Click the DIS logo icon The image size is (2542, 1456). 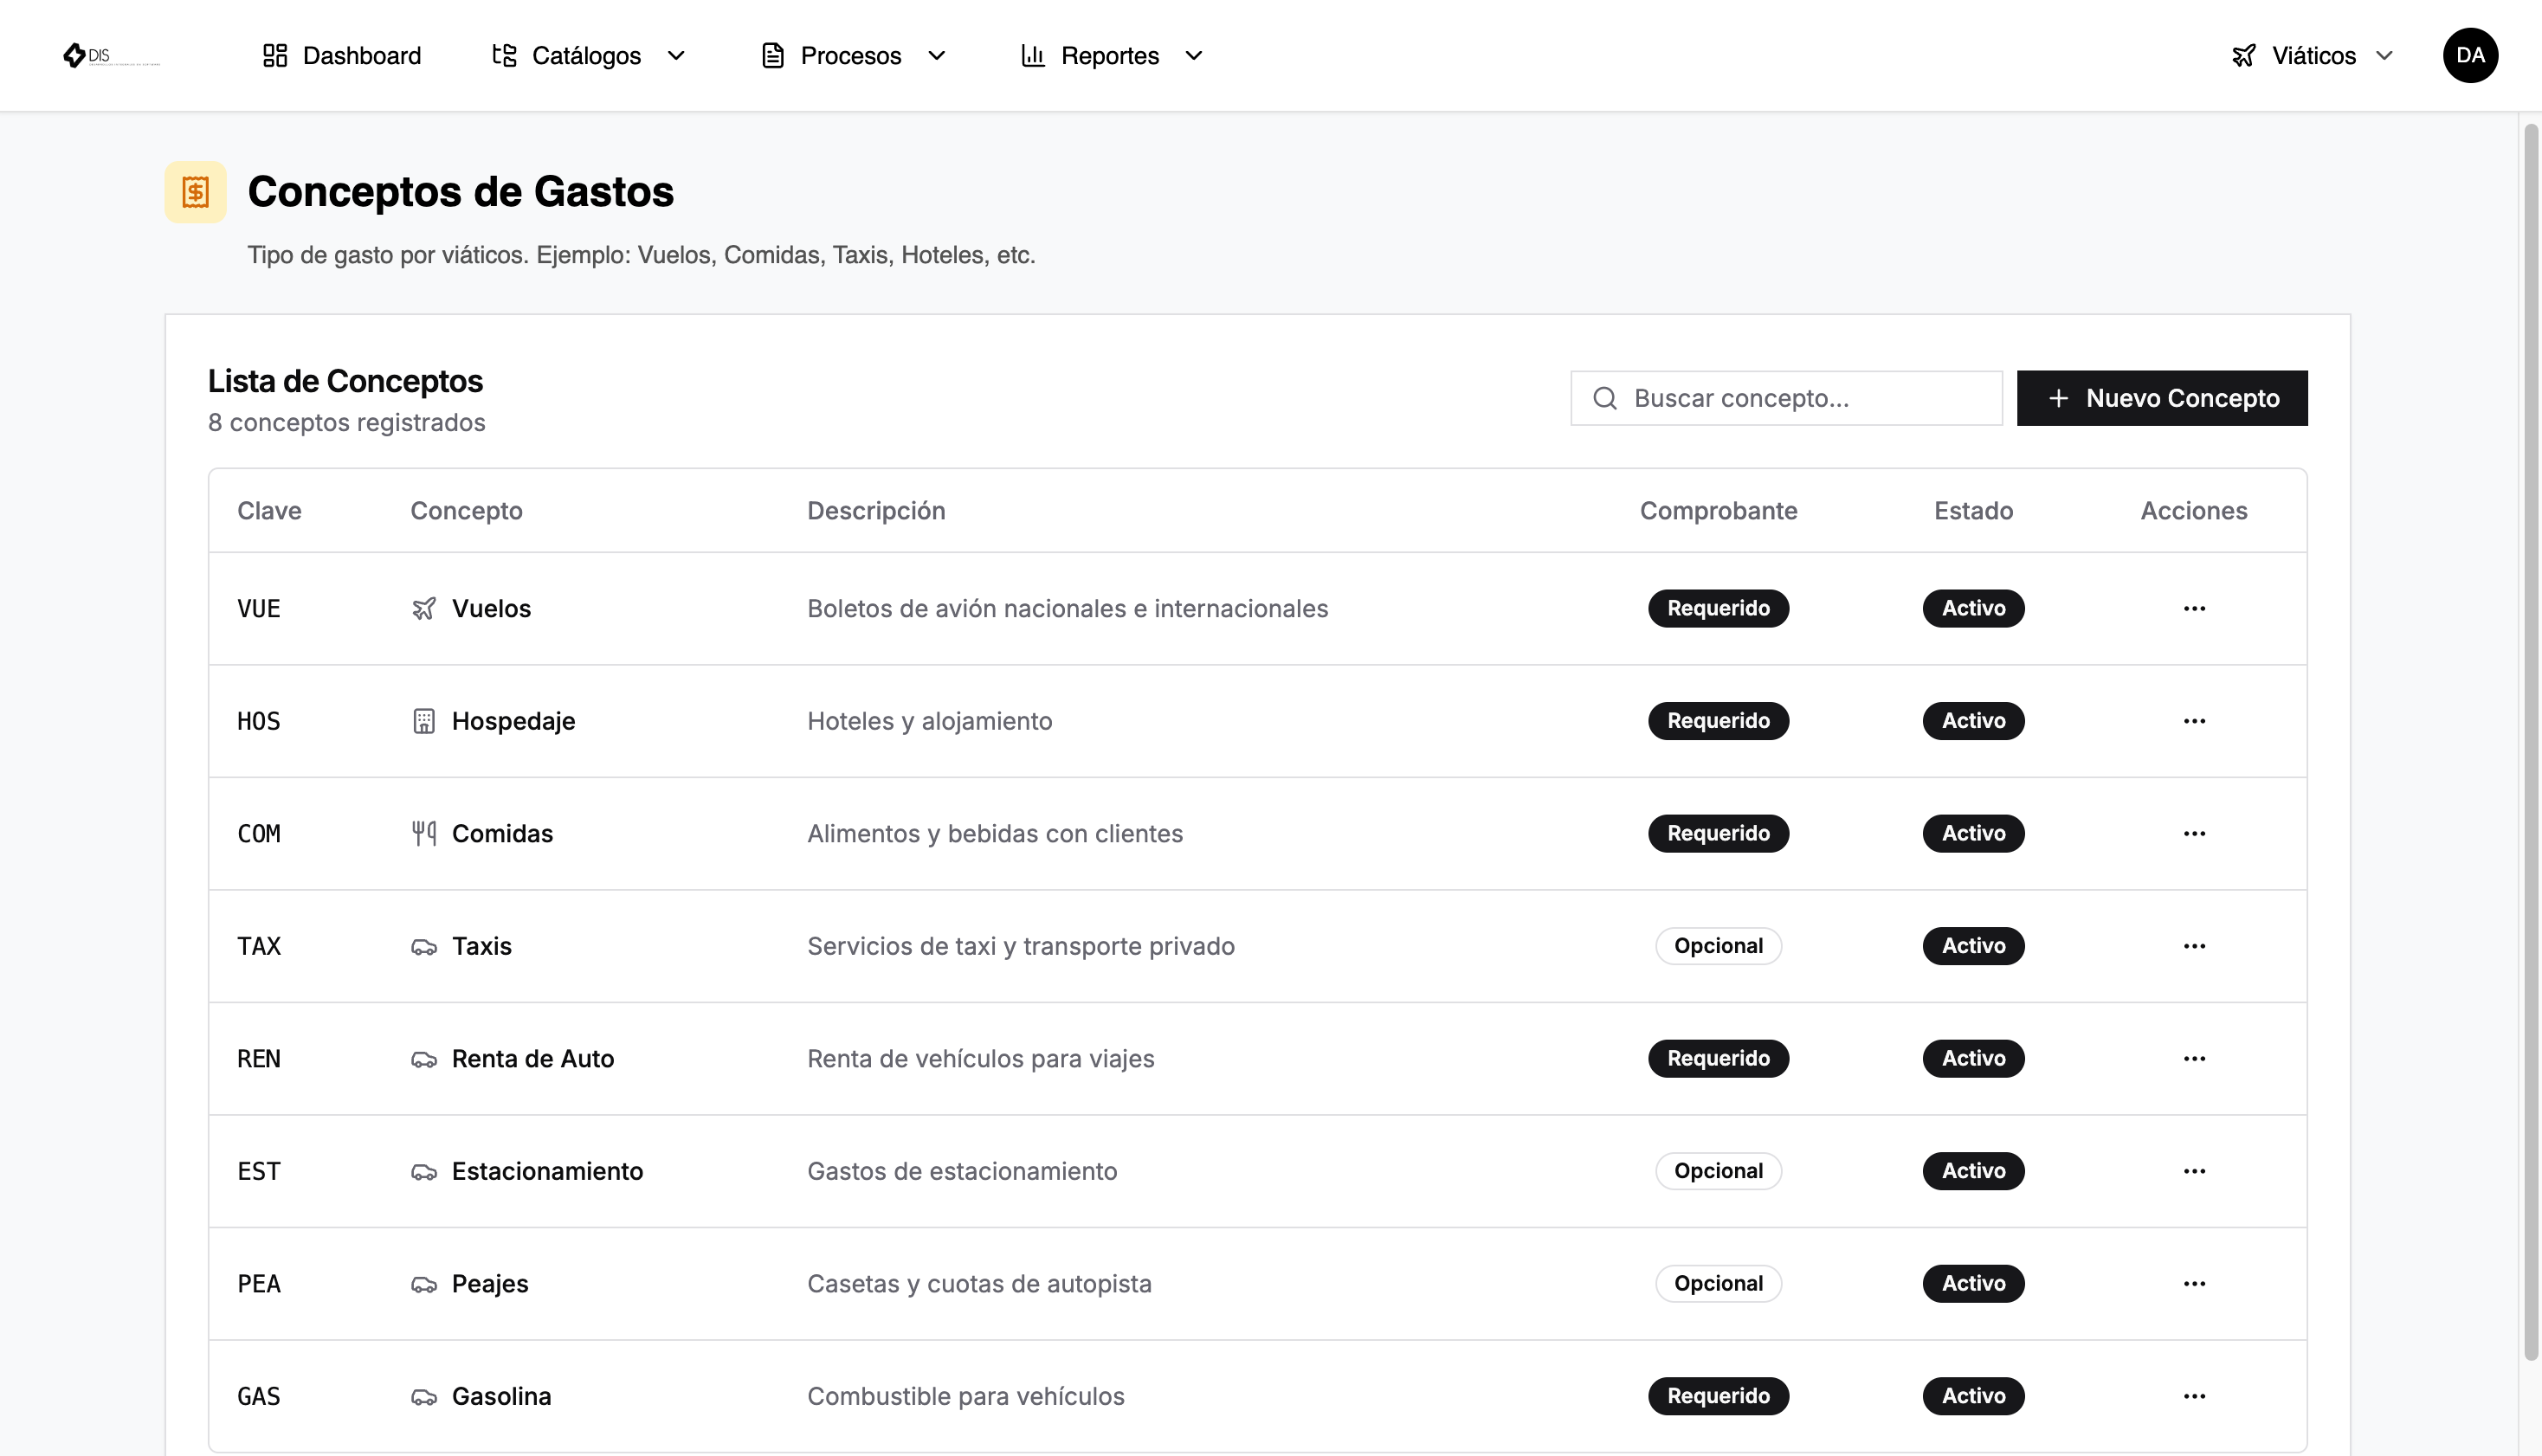75,55
